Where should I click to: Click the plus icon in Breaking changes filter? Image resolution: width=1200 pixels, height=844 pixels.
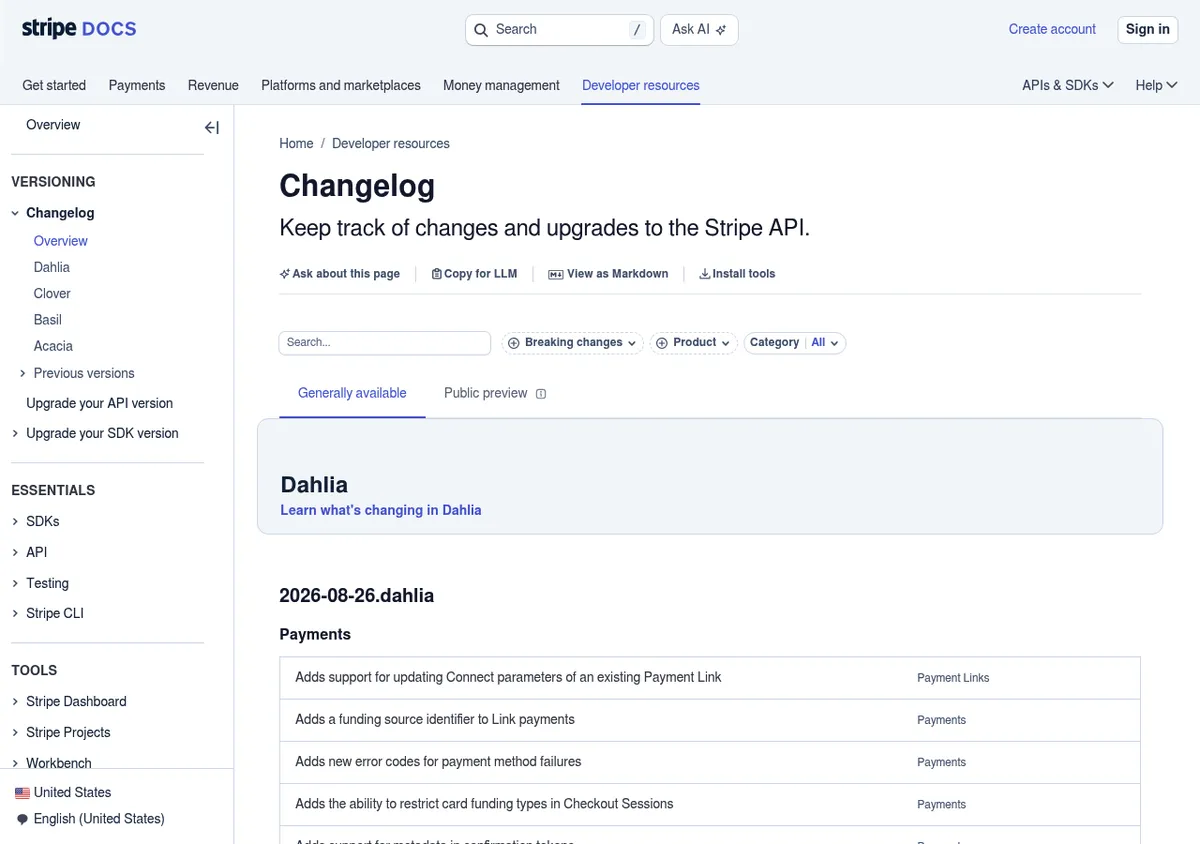[x=514, y=343]
